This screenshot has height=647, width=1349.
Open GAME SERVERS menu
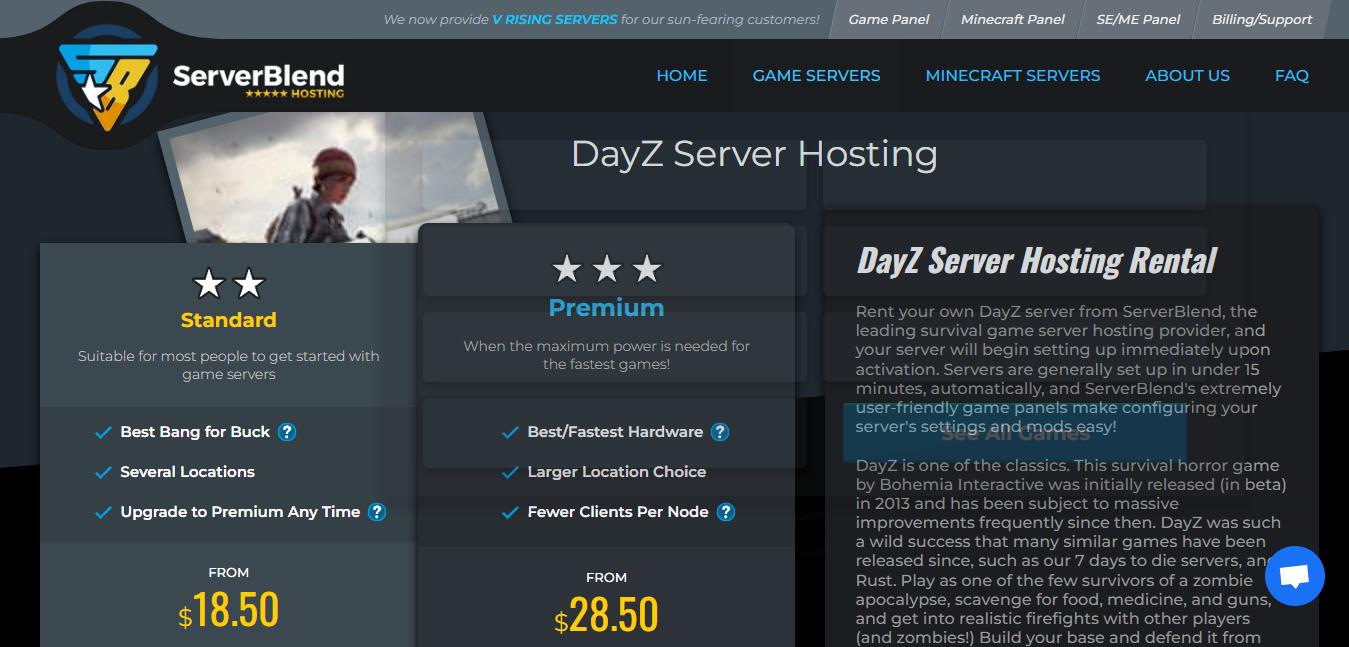(817, 75)
